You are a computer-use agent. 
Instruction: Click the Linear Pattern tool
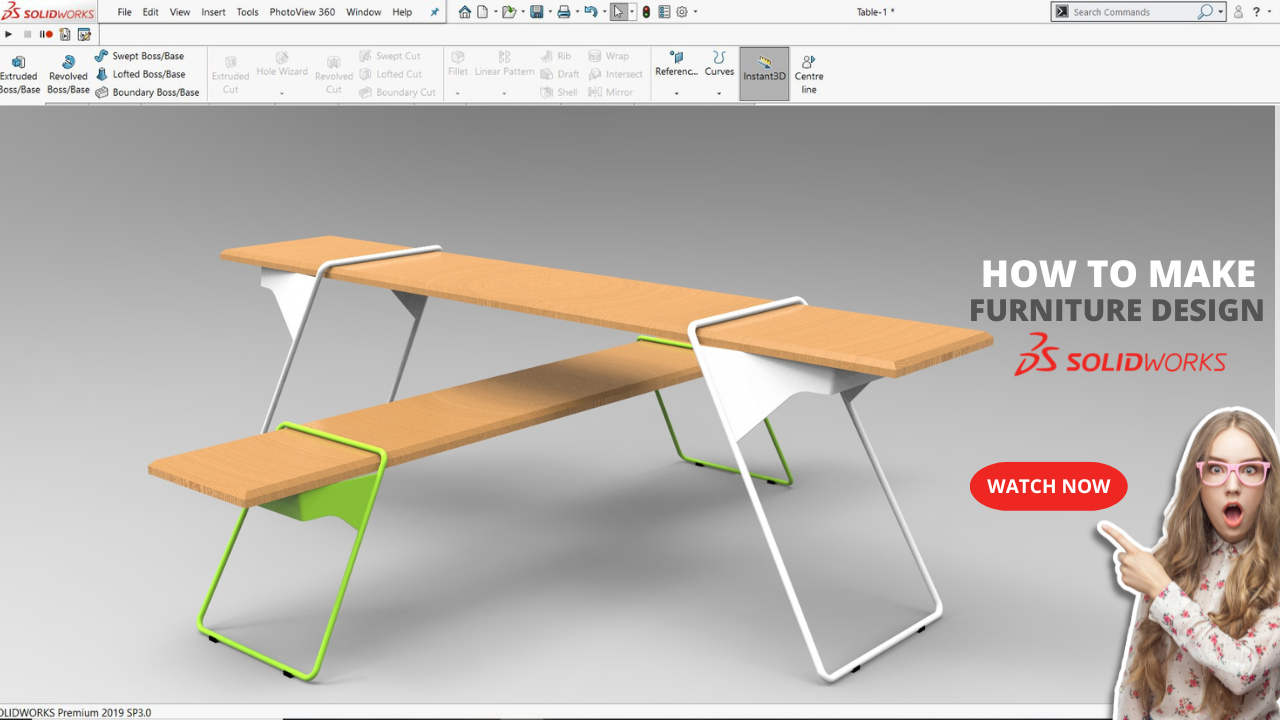point(504,65)
